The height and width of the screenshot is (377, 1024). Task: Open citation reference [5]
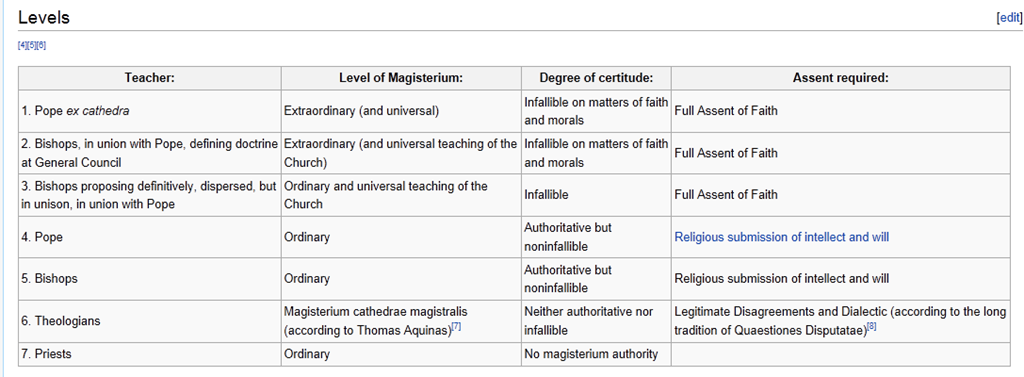[31, 45]
